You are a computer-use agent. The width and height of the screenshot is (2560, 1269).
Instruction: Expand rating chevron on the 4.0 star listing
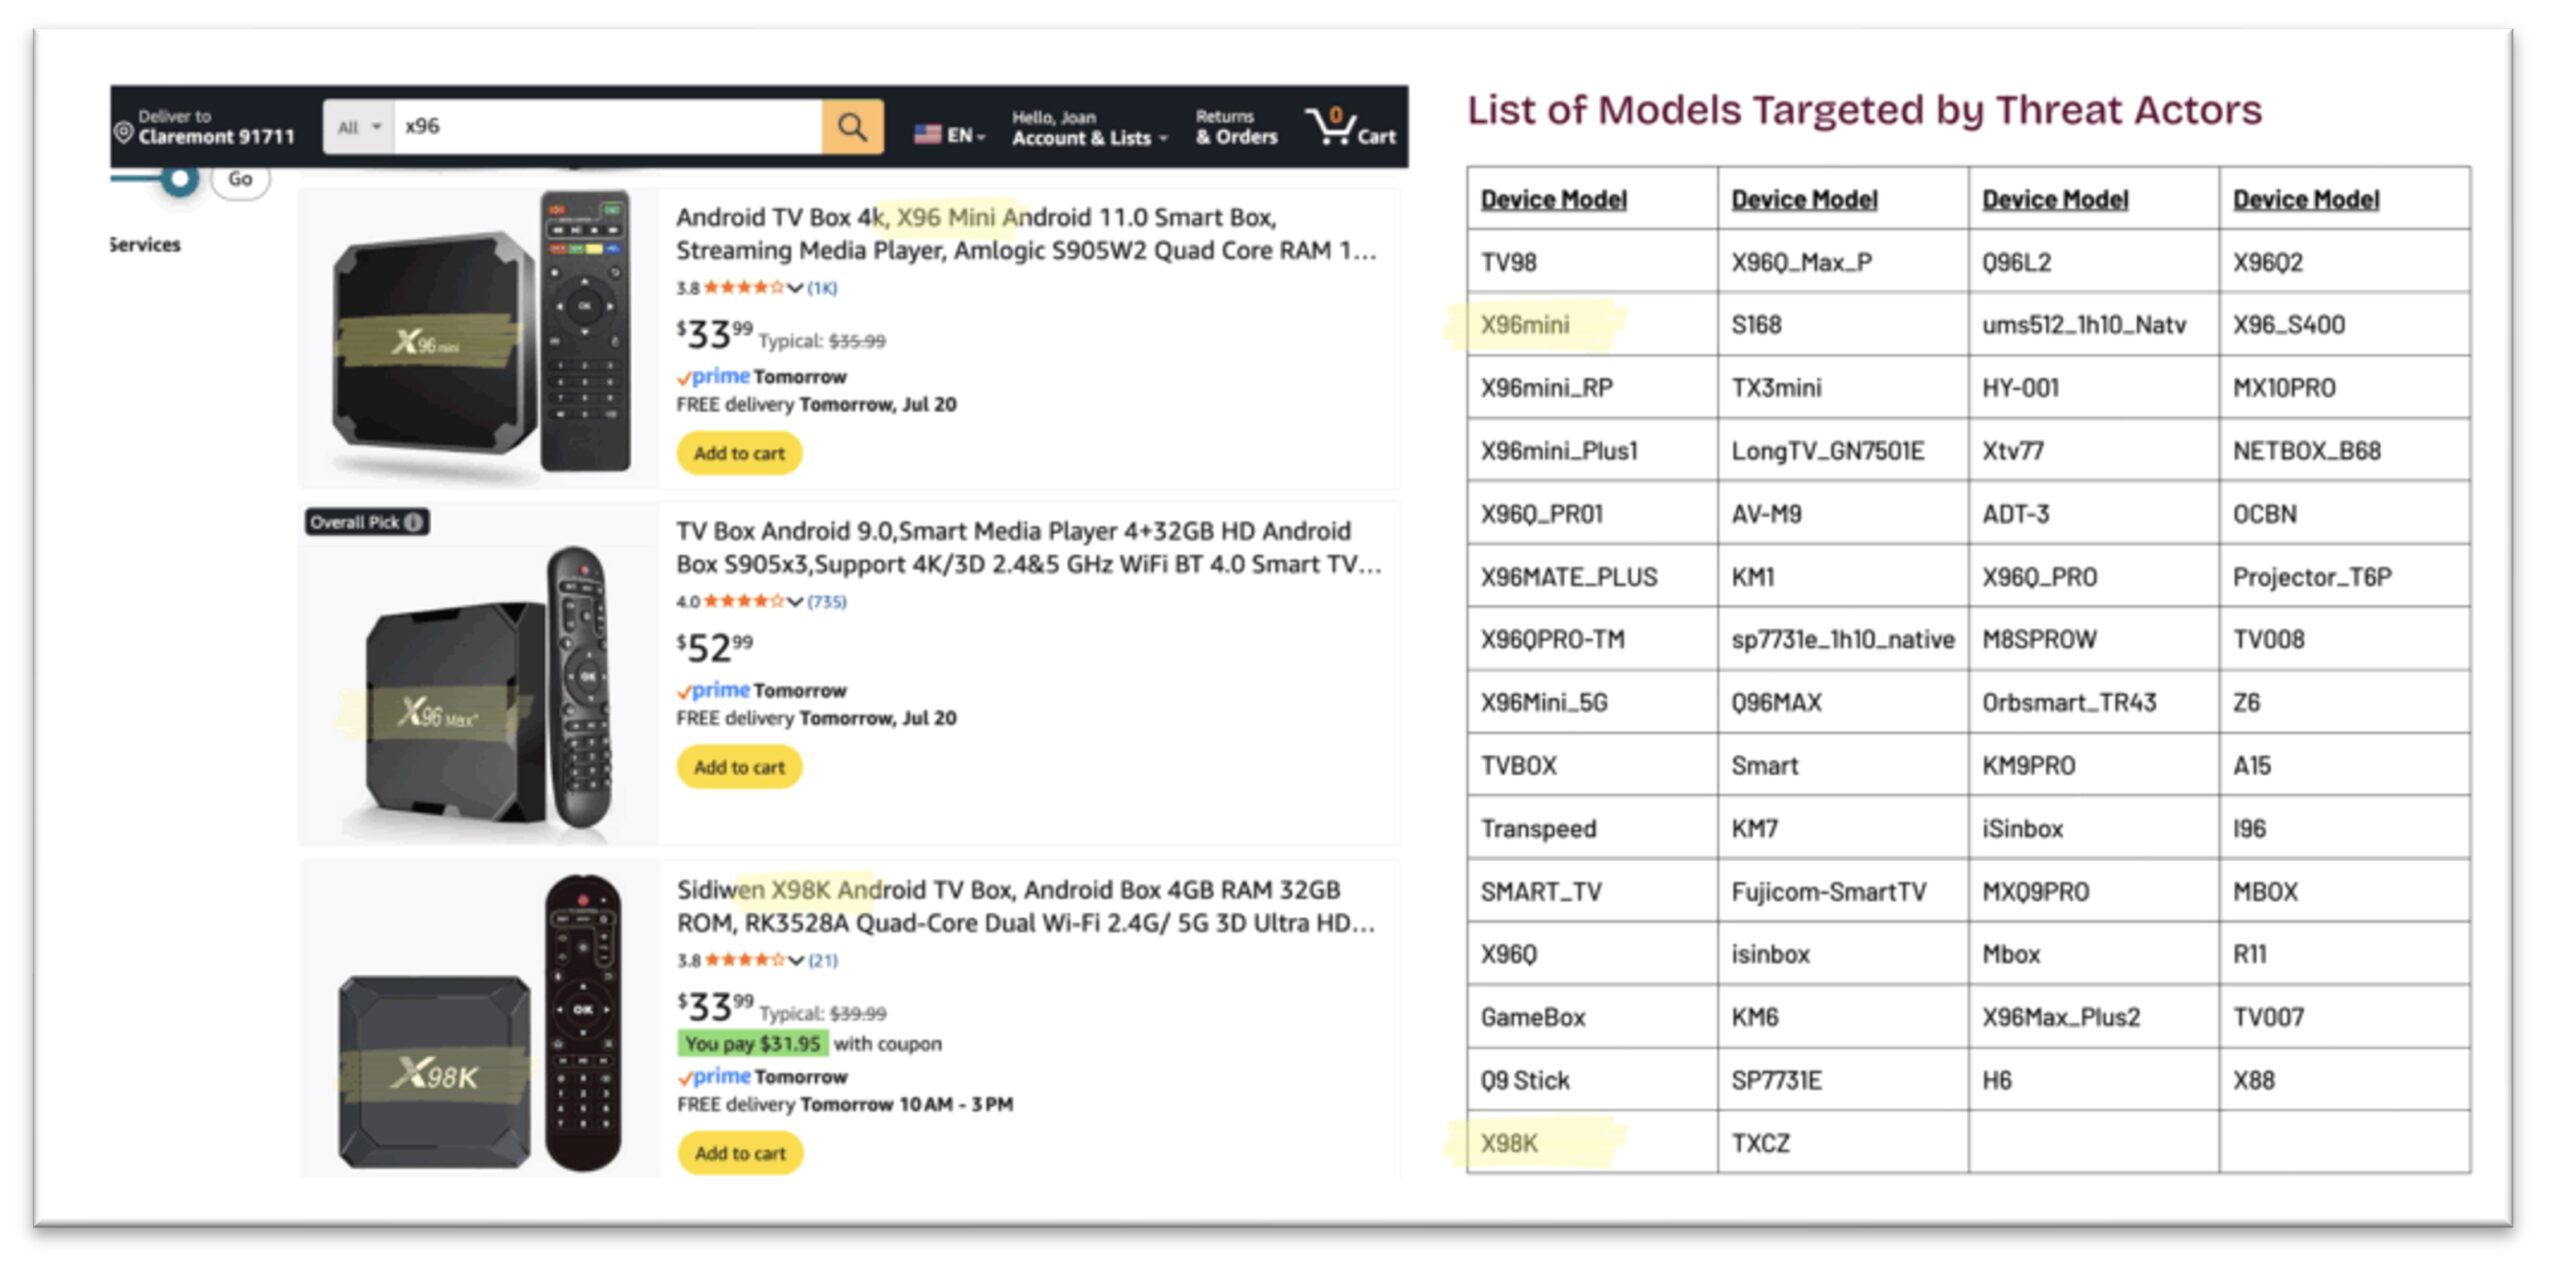coord(795,602)
